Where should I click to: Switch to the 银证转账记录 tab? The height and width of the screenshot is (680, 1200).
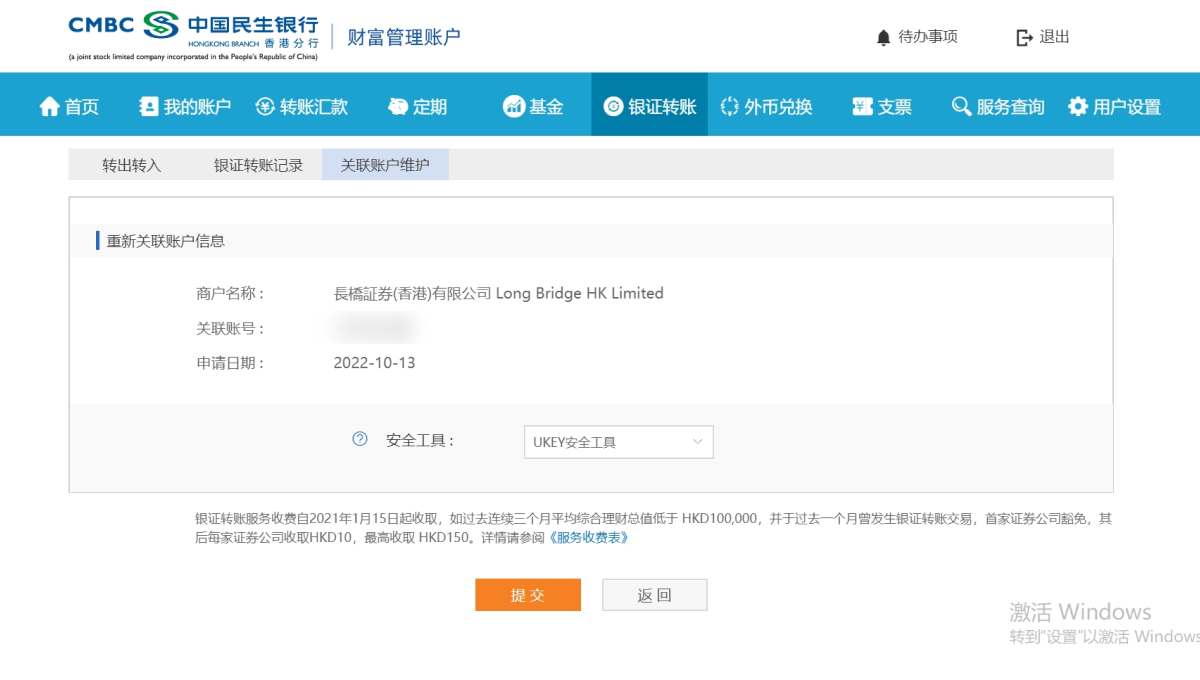pyautogui.click(x=258, y=165)
